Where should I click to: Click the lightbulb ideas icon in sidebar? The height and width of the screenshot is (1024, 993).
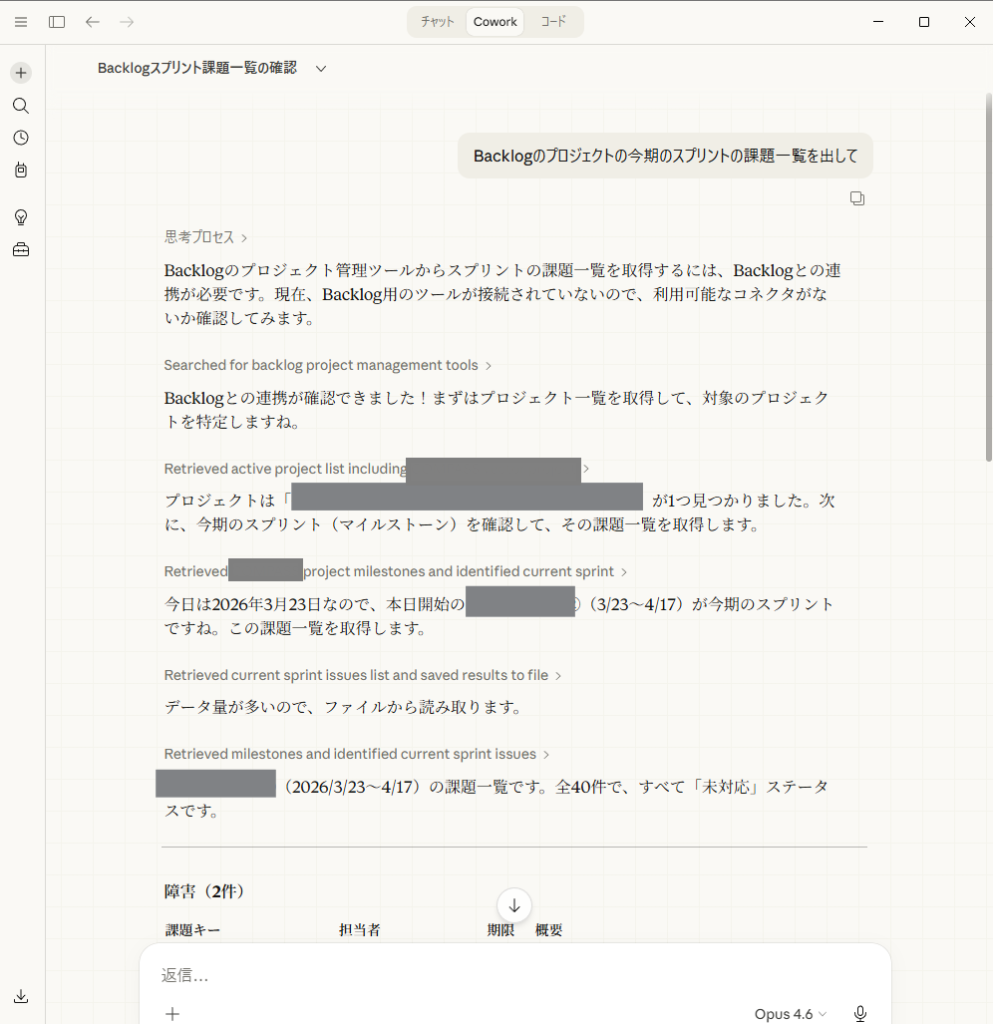[21, 217]
